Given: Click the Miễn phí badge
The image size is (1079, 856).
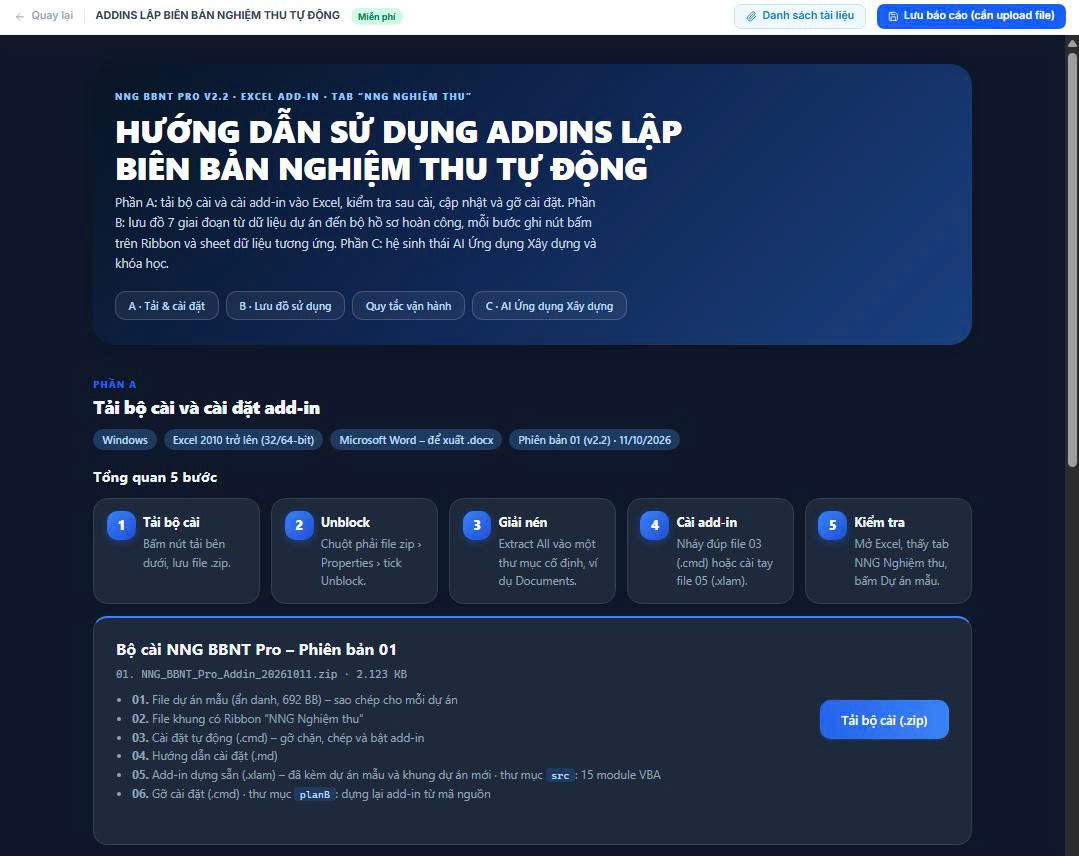Looking at the screenshot, I should click(376, 17).
